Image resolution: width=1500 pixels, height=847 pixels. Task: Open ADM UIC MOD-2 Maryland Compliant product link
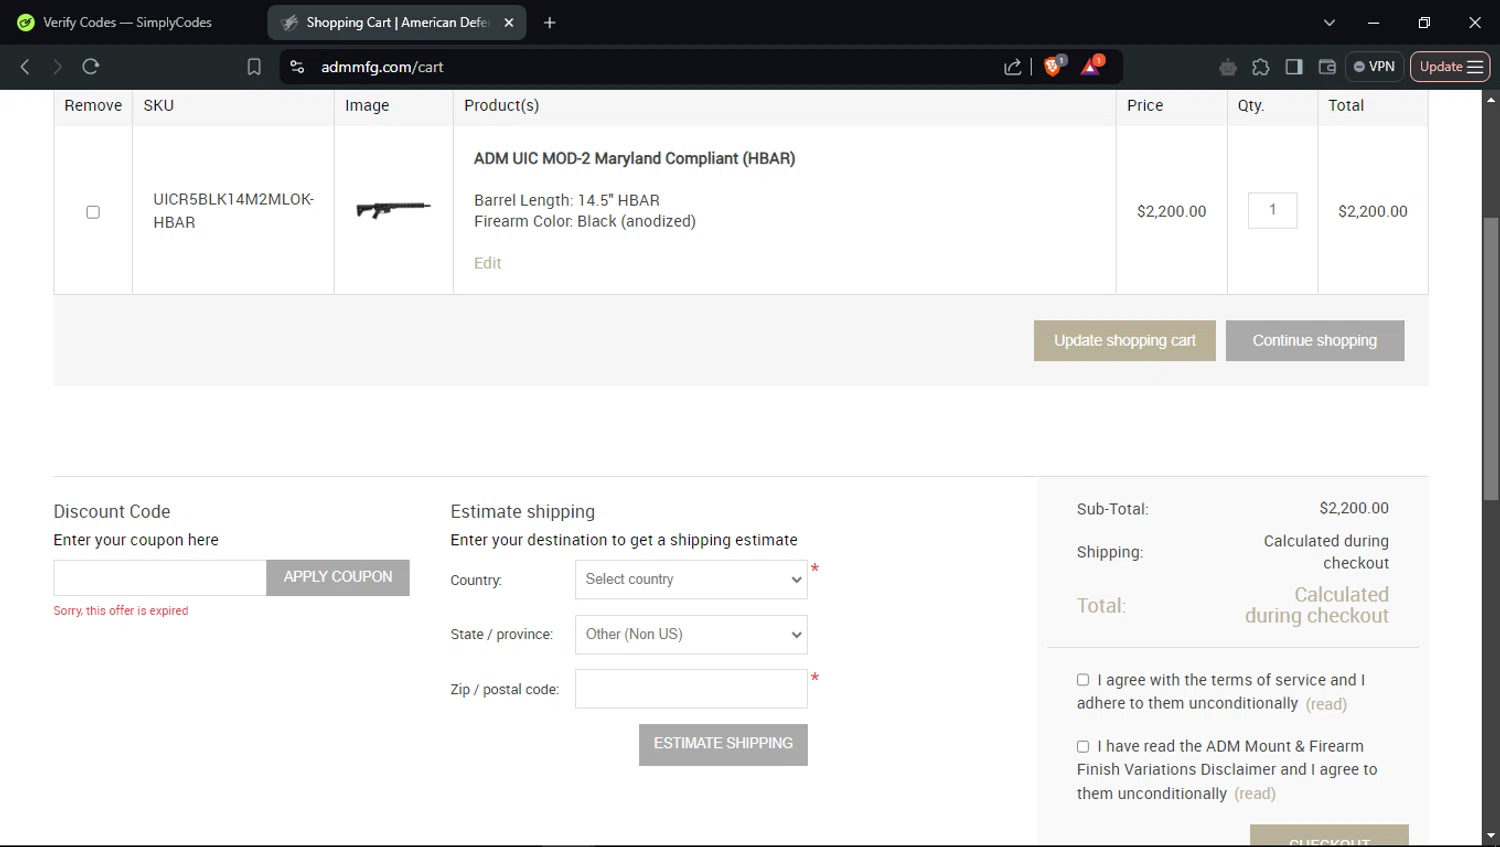pyautogui.click(x=634, y=158)
